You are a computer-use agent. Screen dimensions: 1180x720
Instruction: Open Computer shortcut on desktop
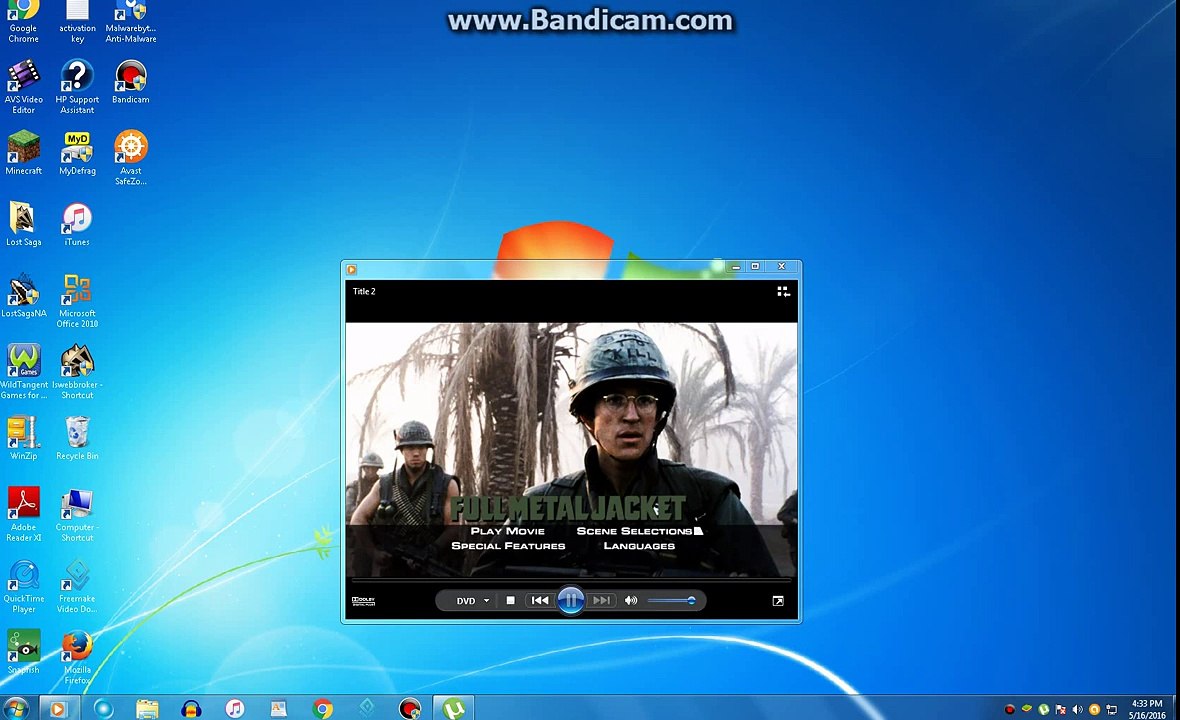pyautogui.click(x=77, y=514)
